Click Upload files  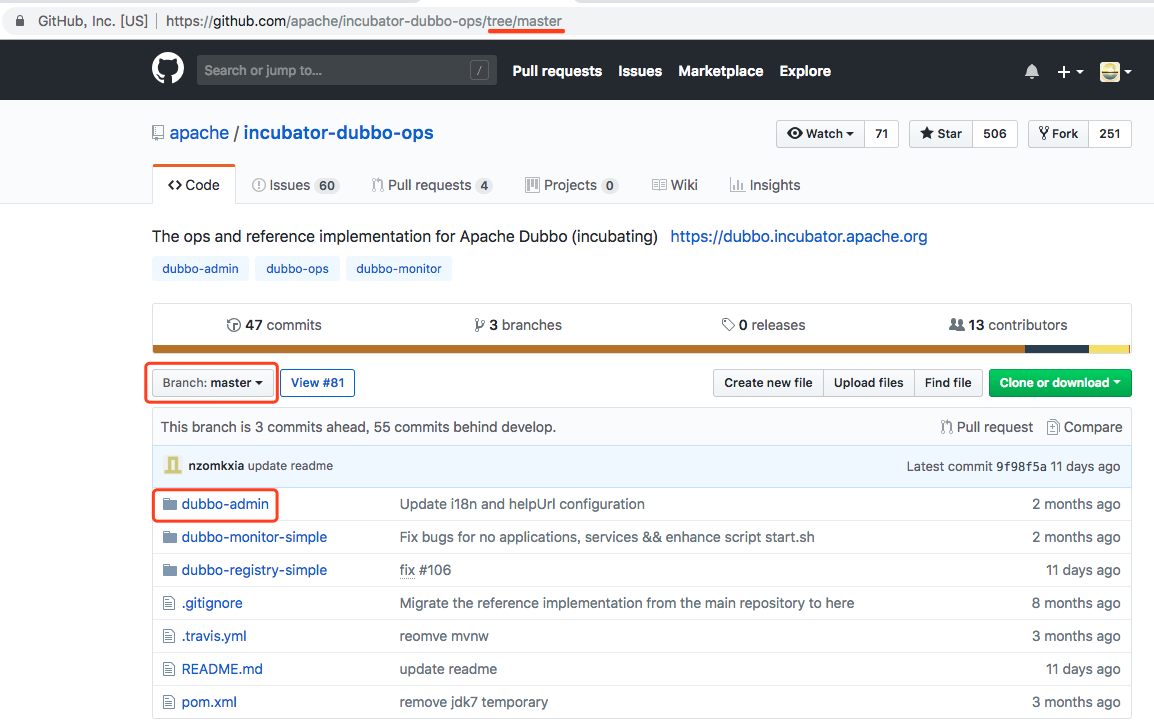868,383
